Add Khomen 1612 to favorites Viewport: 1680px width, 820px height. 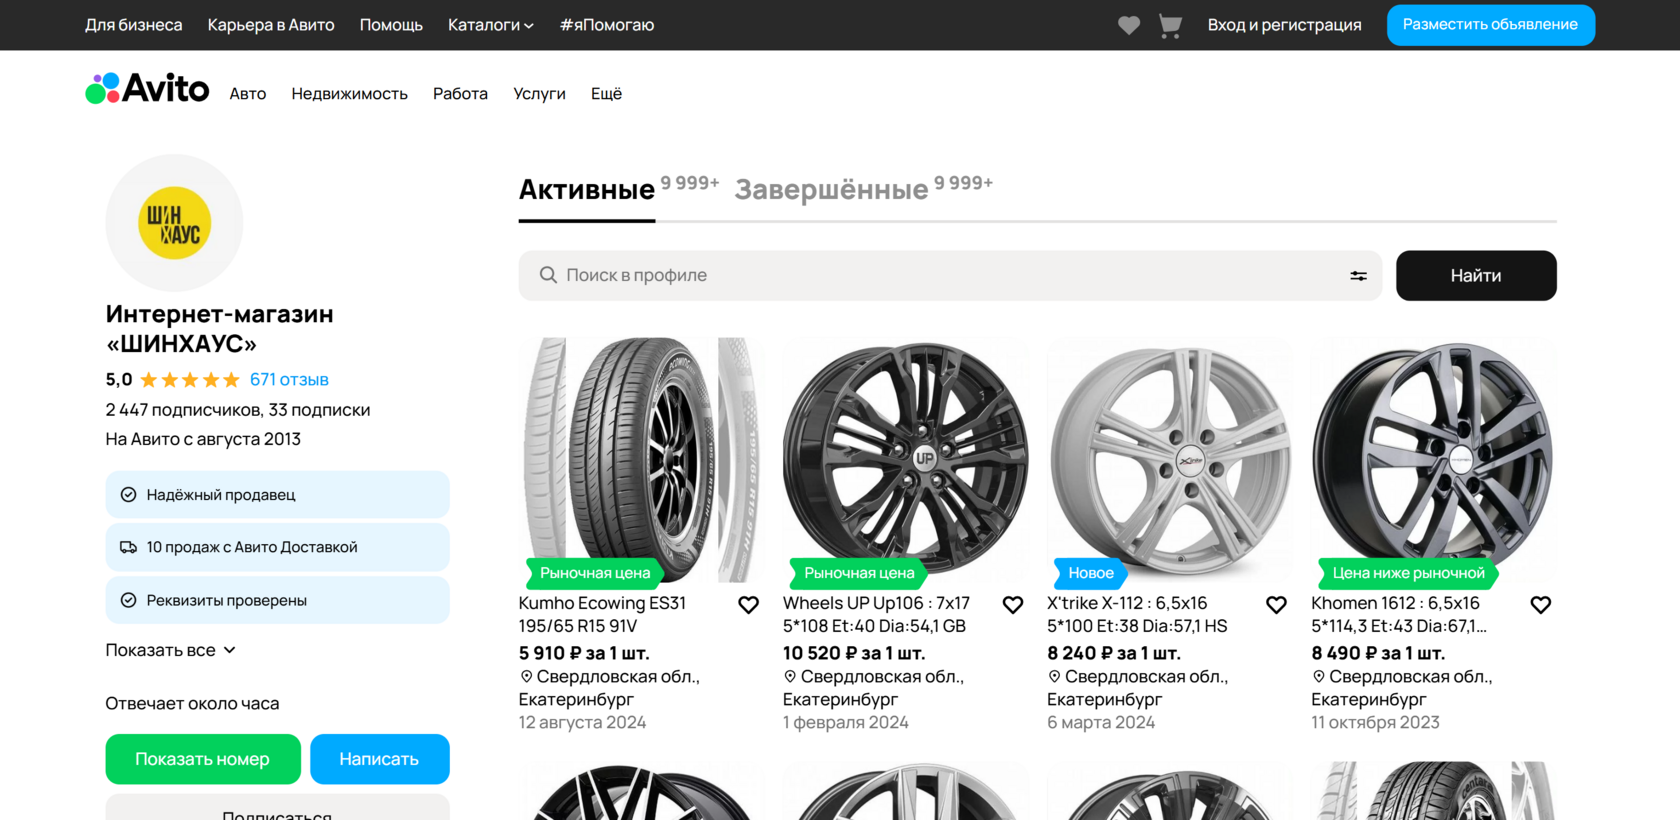click(1540, 605)
